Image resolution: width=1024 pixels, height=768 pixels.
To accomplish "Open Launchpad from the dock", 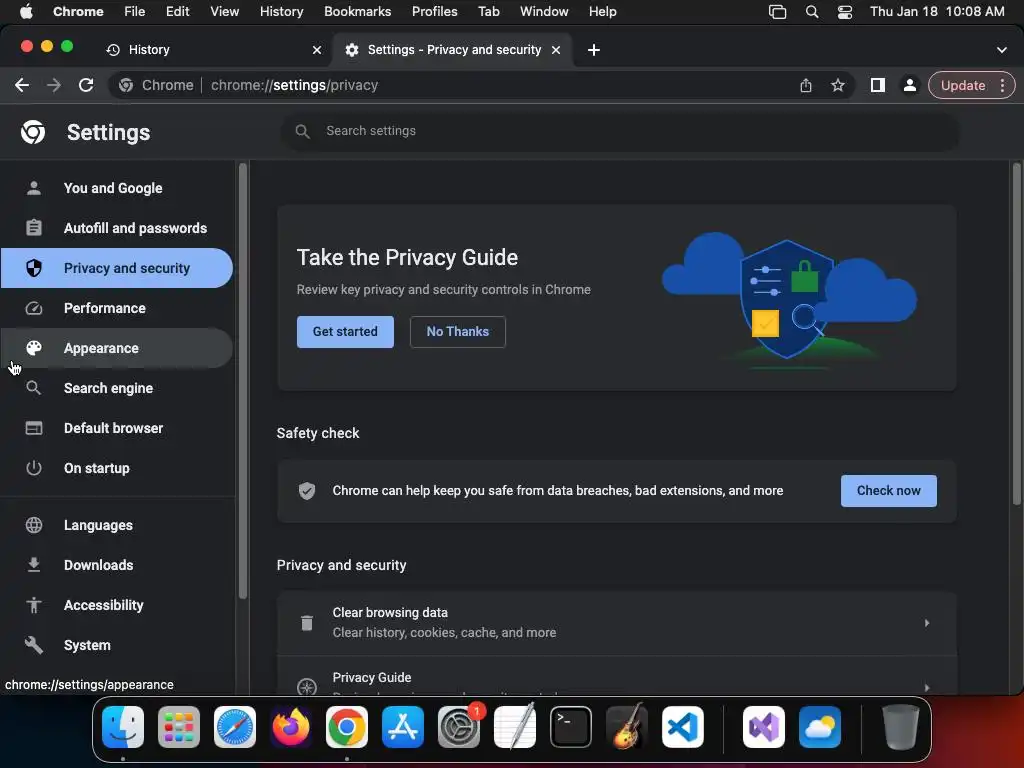I will tap(179, 727).
